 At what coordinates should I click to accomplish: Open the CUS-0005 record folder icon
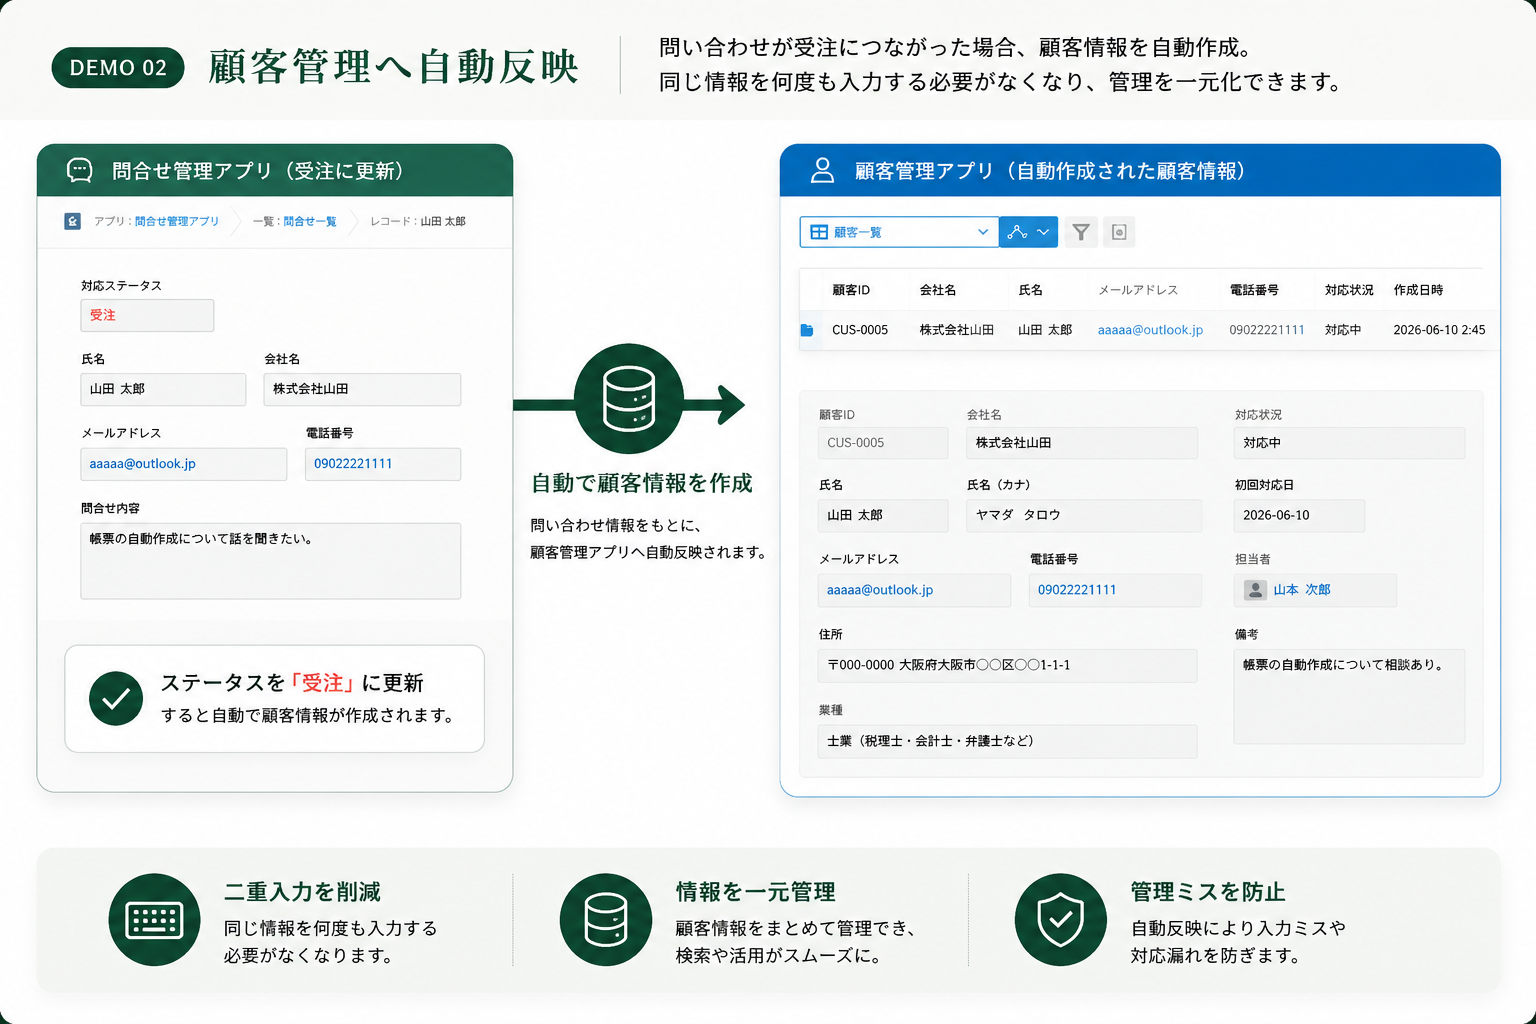coord(807,330)
